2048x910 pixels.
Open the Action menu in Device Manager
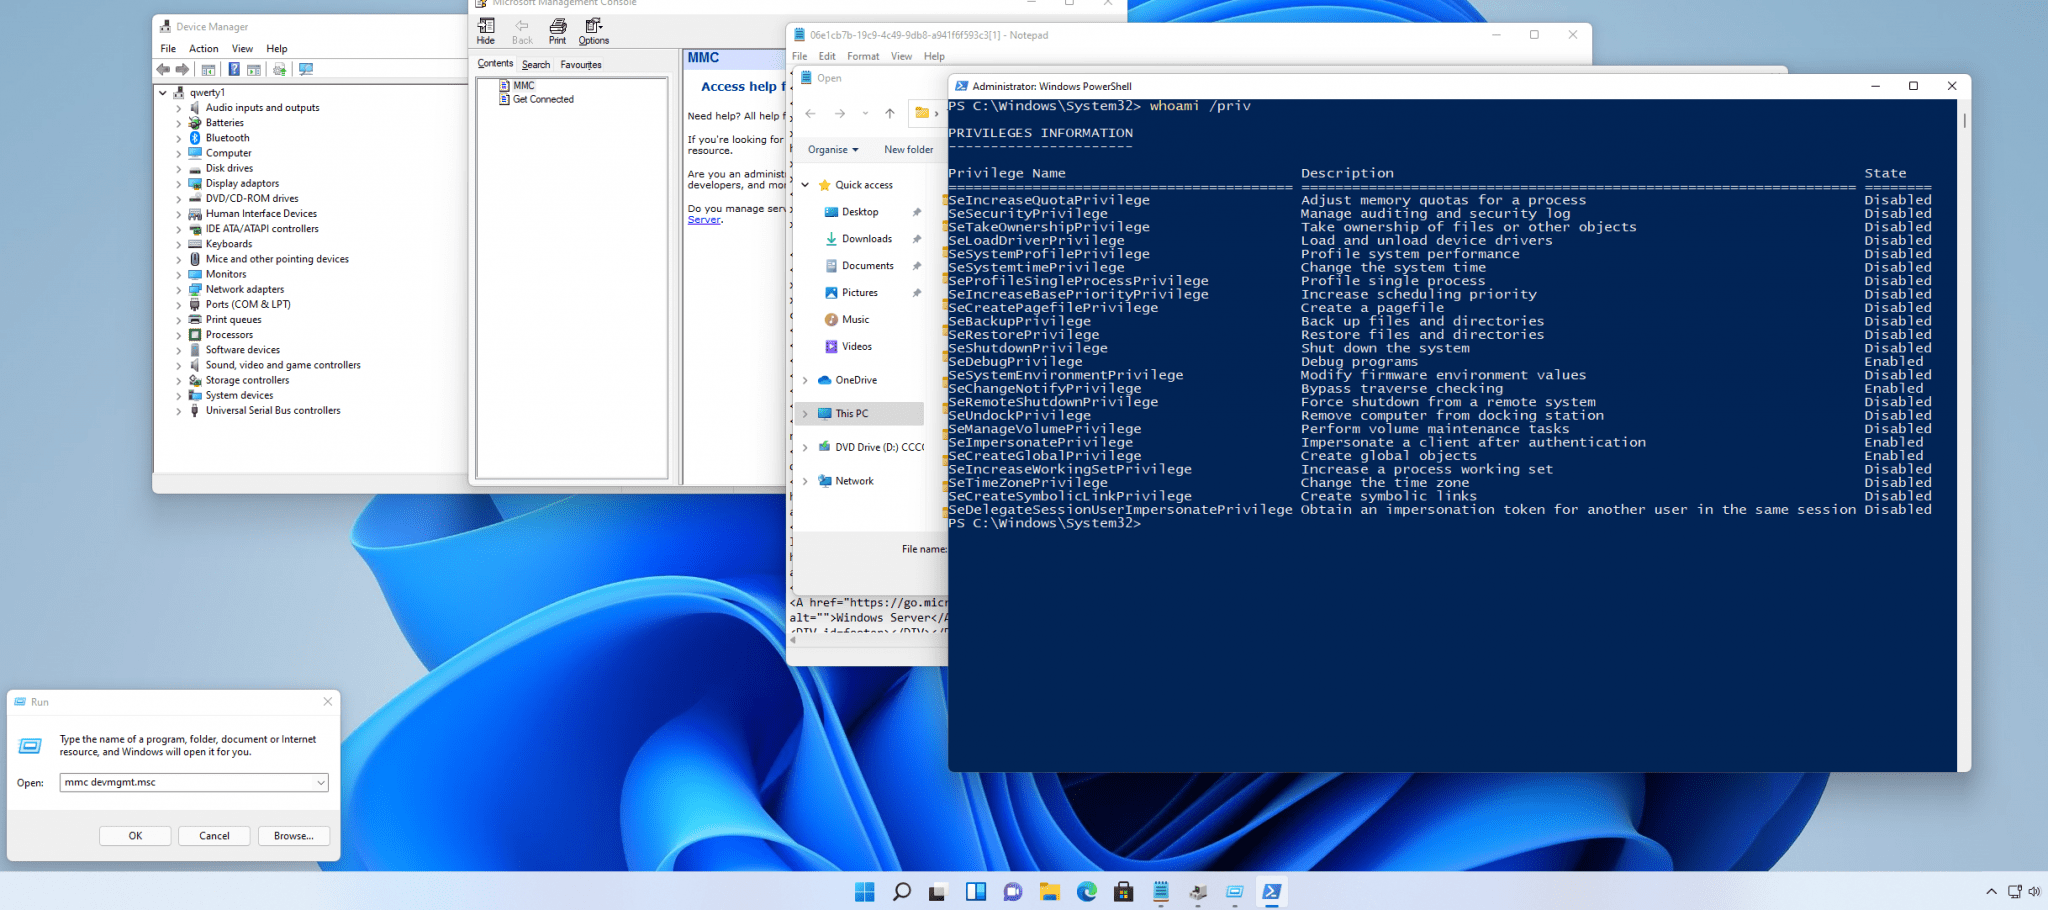coord(203,49)
